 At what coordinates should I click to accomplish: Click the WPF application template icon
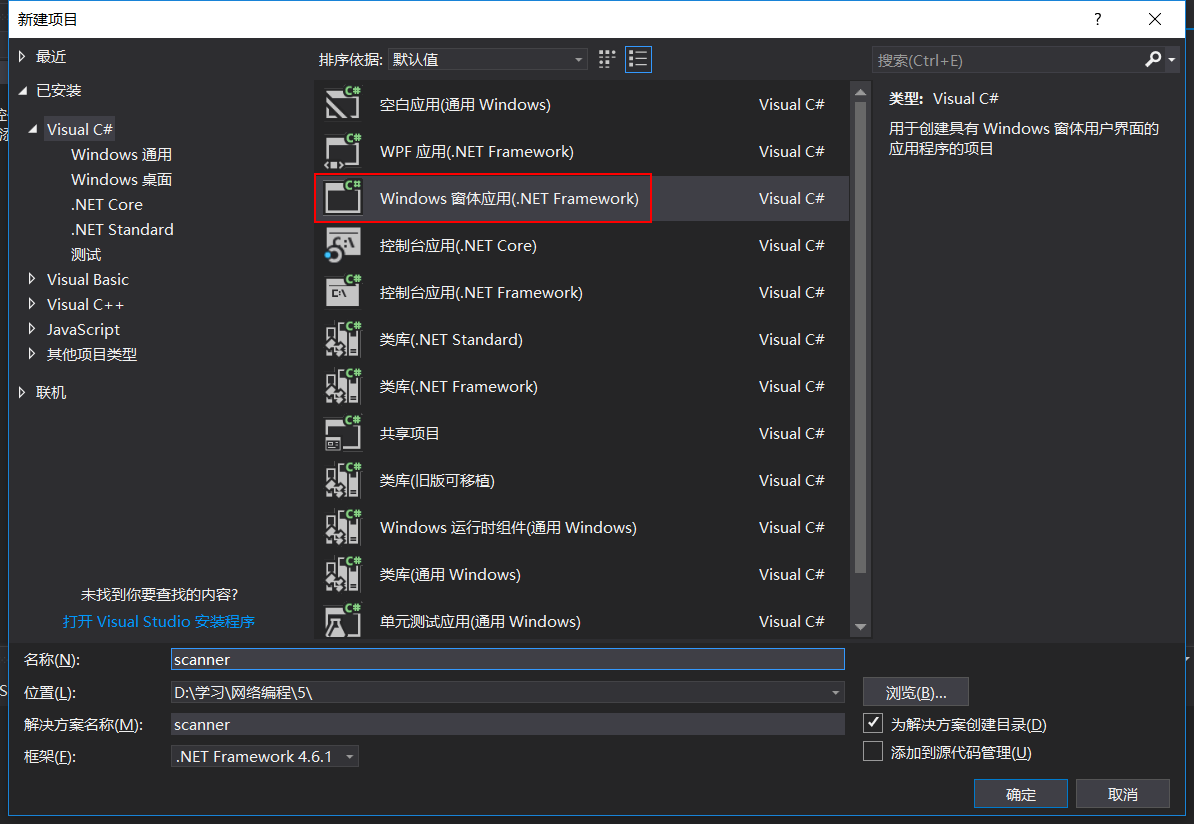point(343,151)
